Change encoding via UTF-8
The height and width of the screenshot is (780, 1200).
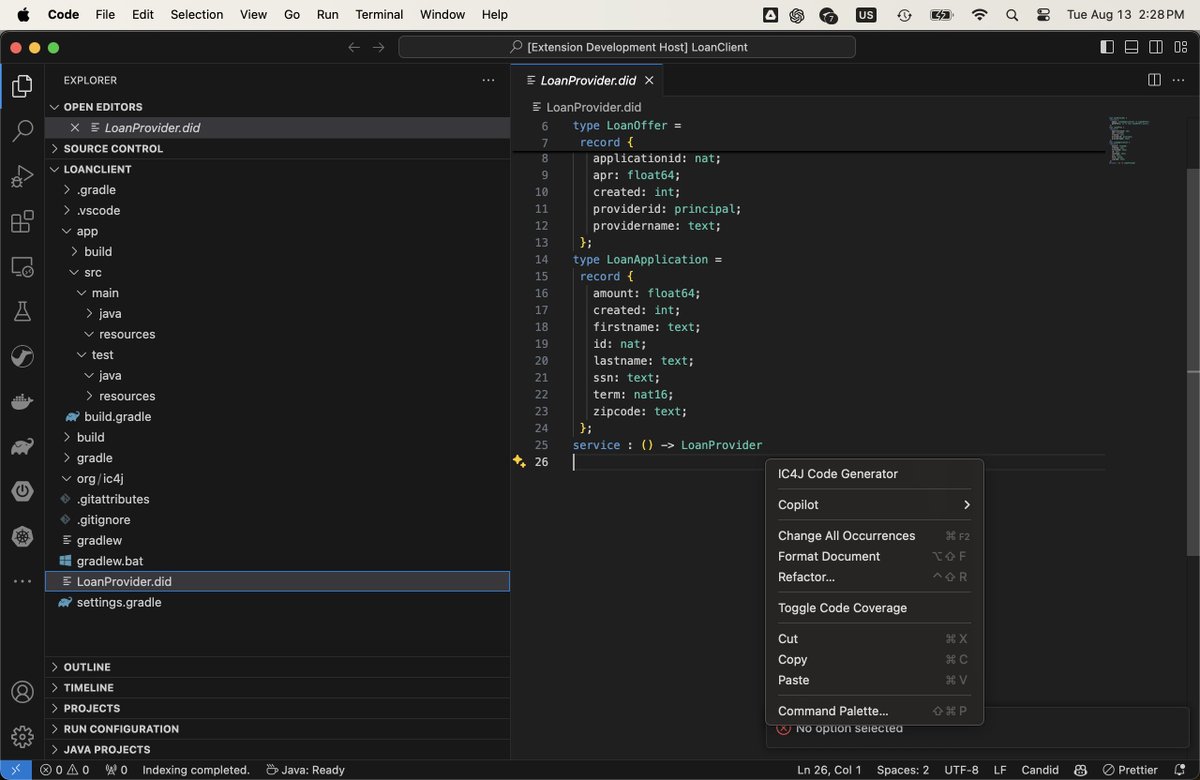pos(961,770)
